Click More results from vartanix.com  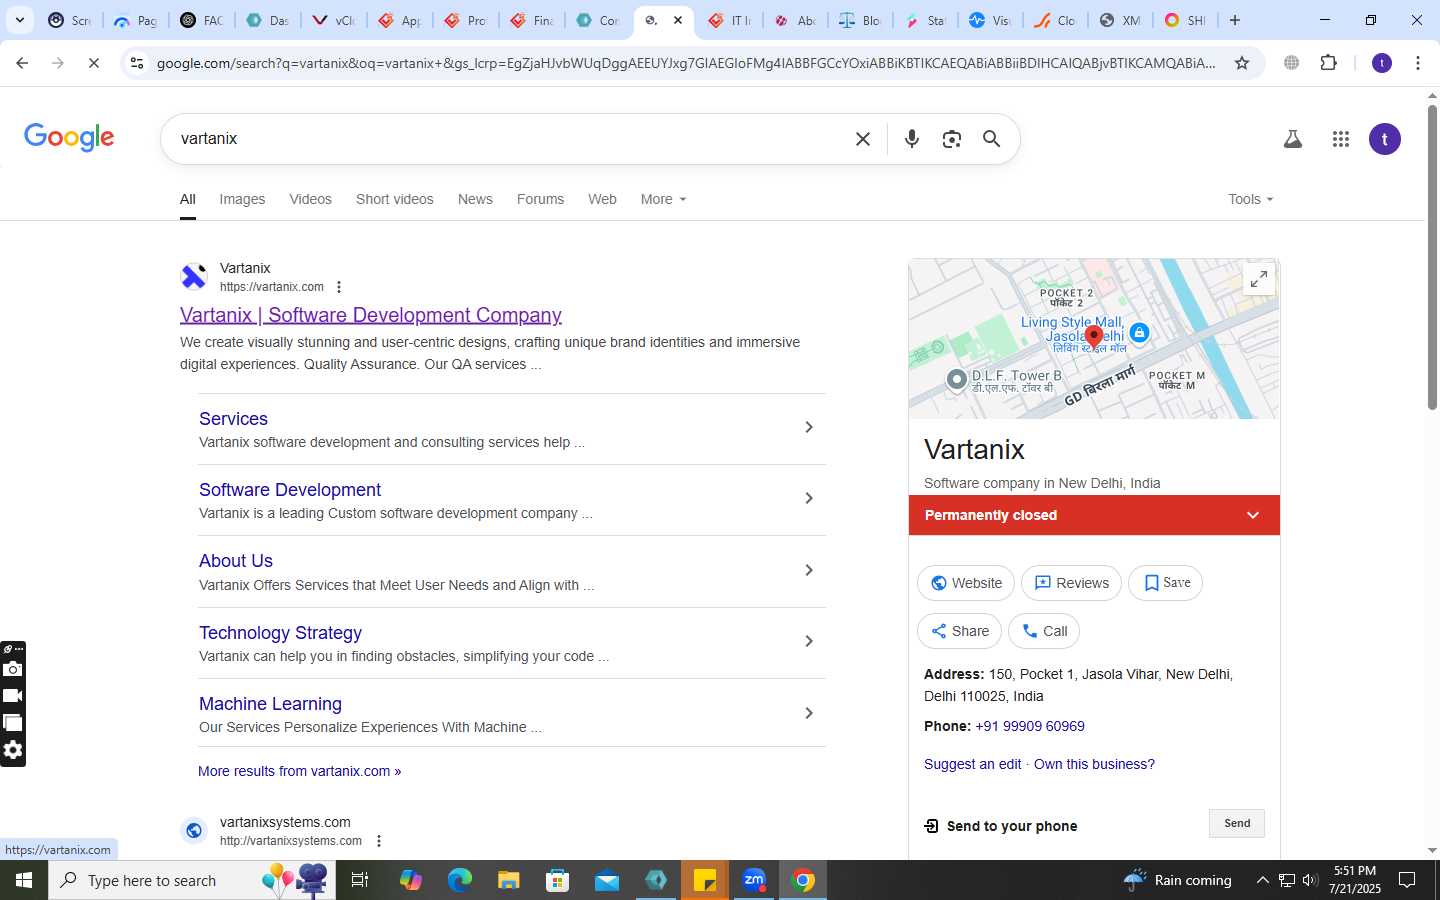(299, 771)
